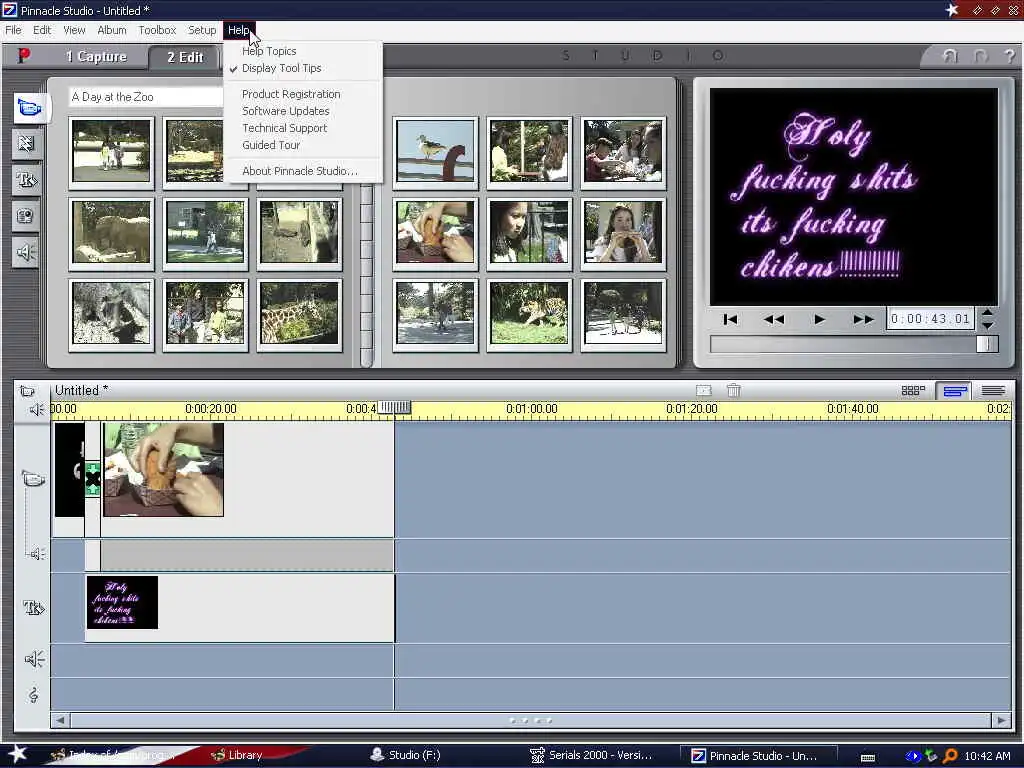Open the video toolbox camera icon
1024x768 pixels.
pyautogui.click(x=27, y=391)
